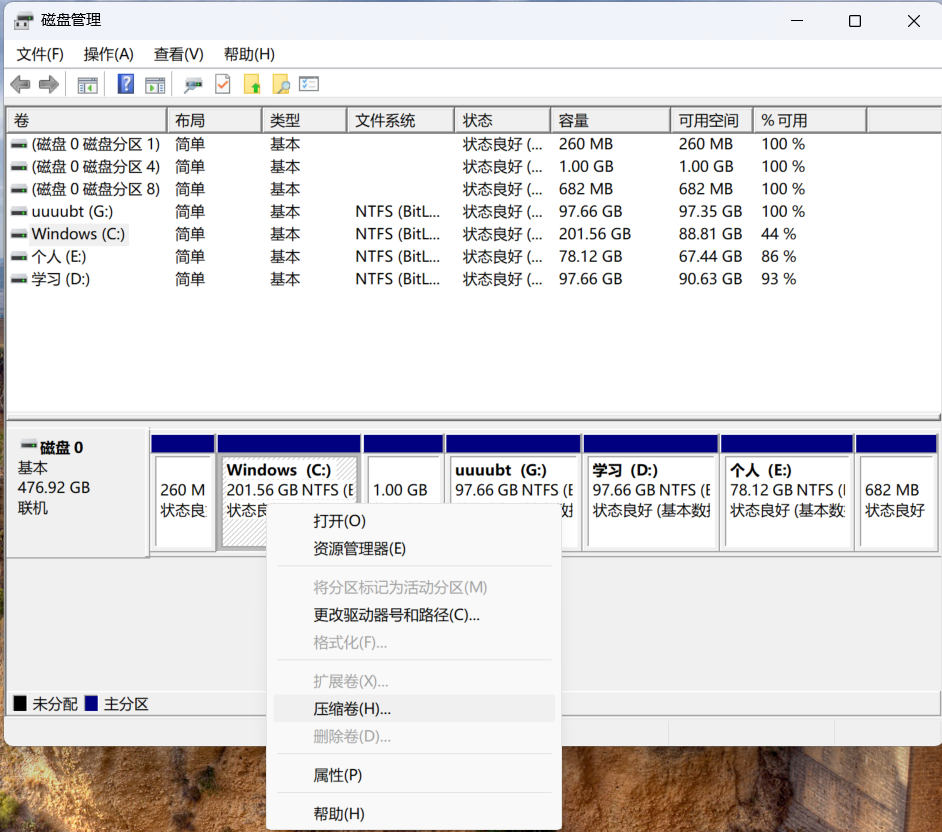Choose 资源管理器(E) from the context menu
This screenshot has width=942, height=832.
point(413,548)
